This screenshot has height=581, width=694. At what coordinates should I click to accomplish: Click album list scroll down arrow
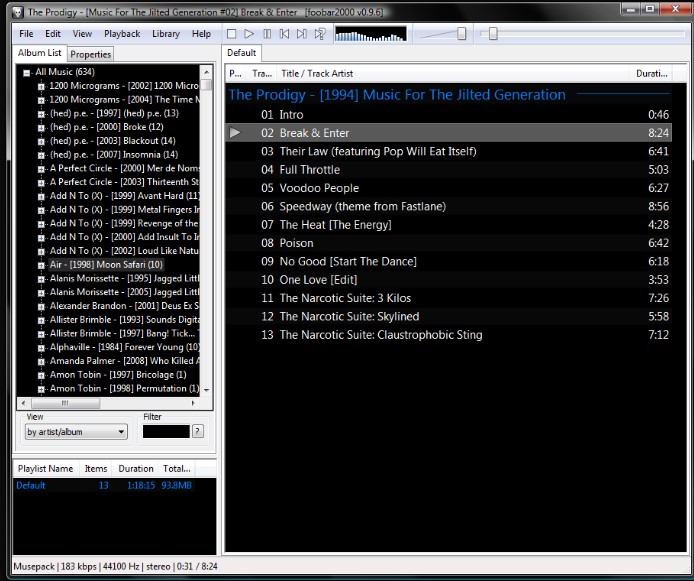tap(206, 390)
